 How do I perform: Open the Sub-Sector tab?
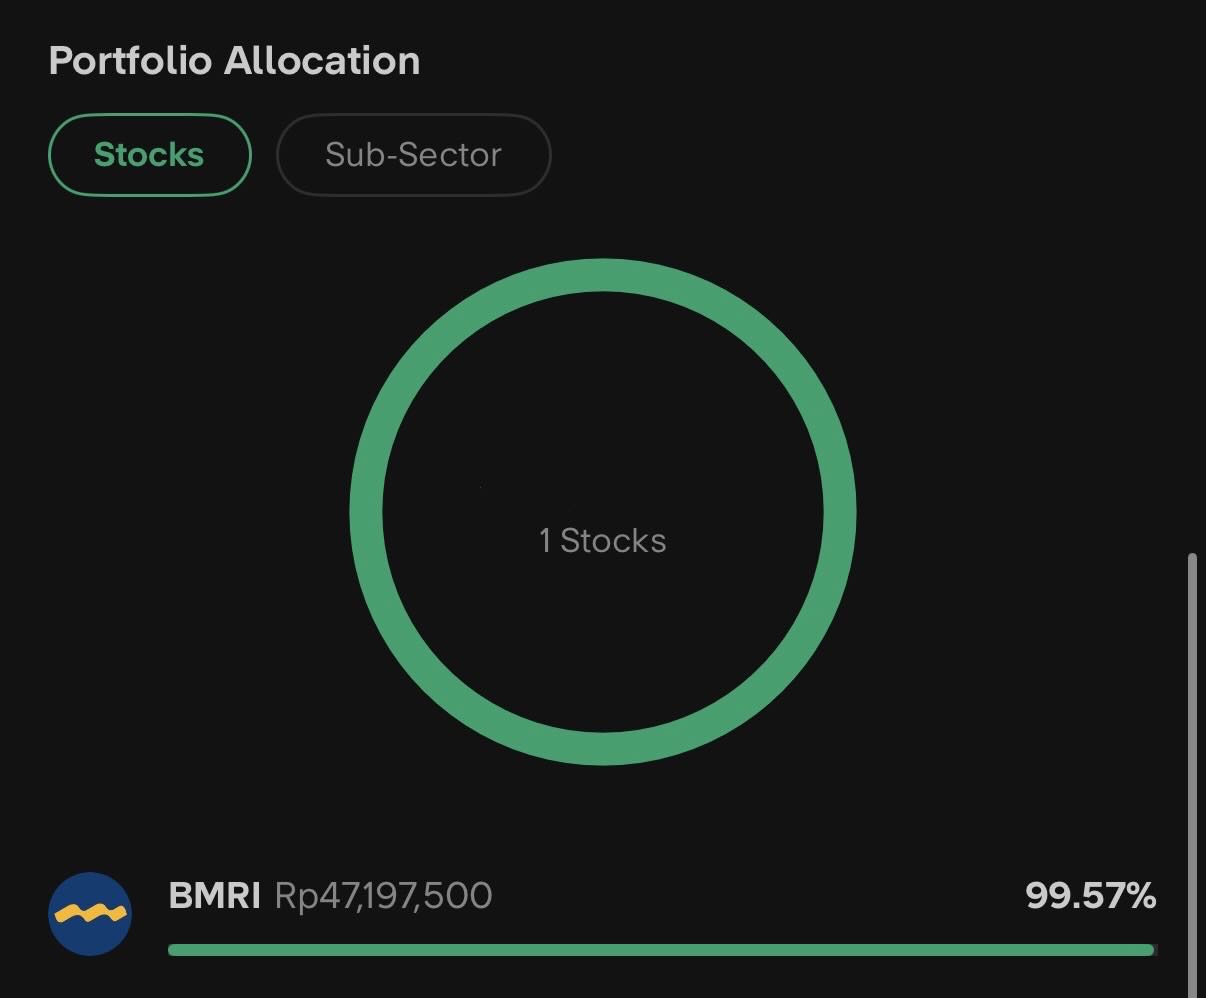pyautogui.click(x=413, y=155)
